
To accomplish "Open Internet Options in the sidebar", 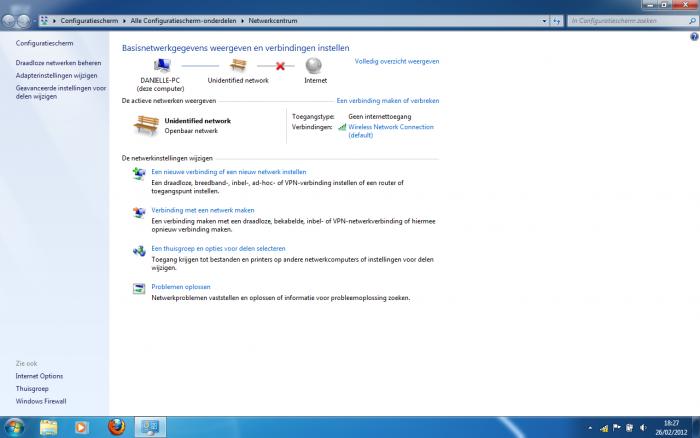I will pos(39,376).
